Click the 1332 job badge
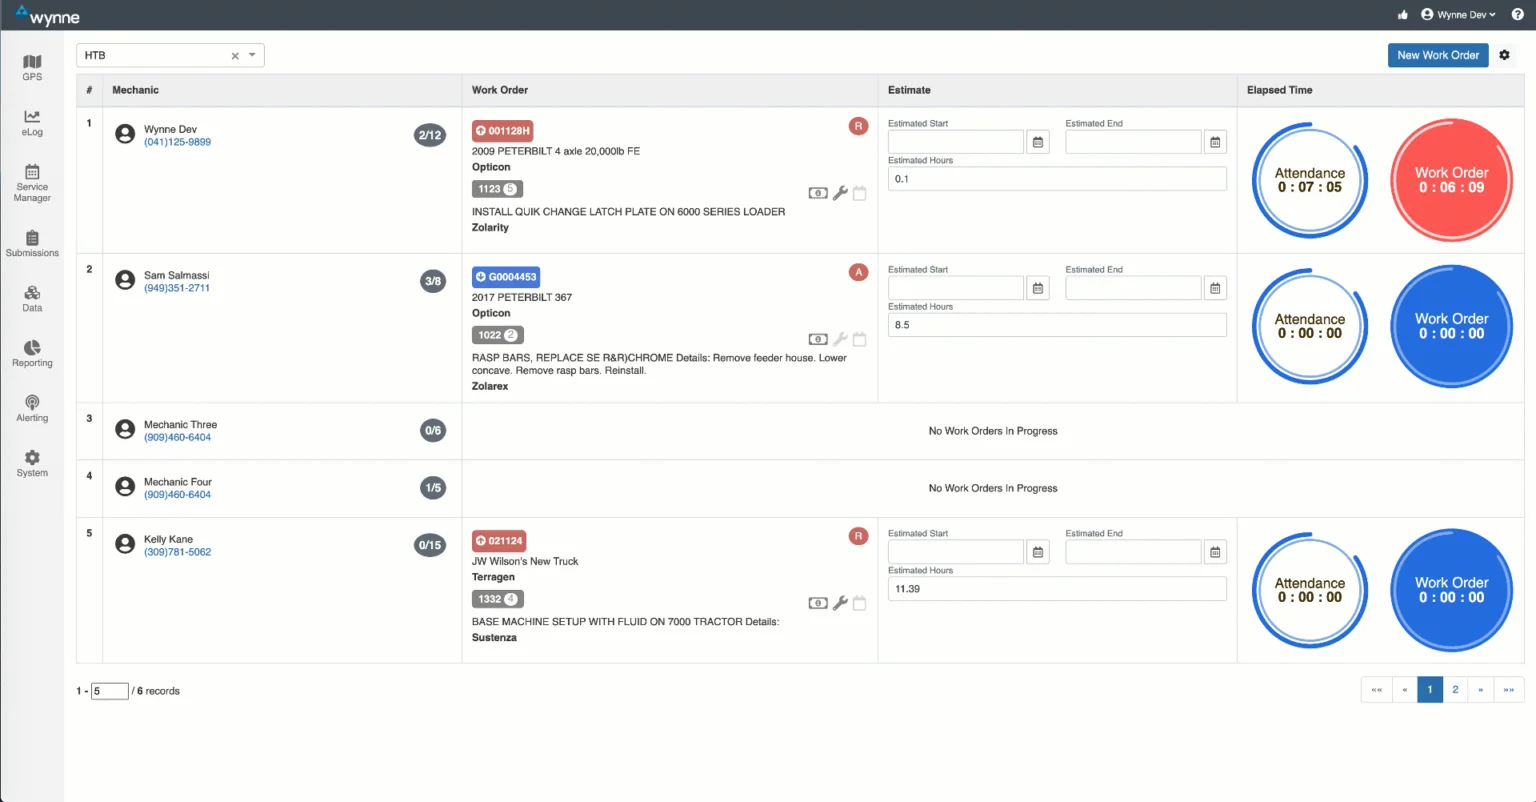Image resolution: width=1536 pixels, height=802 pixels. 497,599
